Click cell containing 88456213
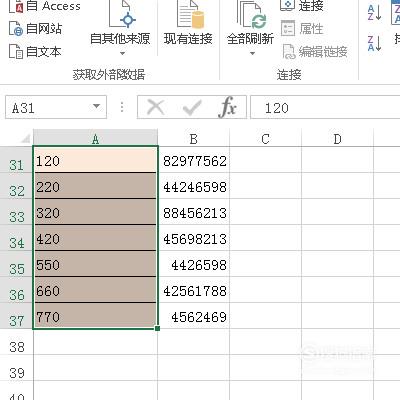The image size is (400, 400). 194,212
